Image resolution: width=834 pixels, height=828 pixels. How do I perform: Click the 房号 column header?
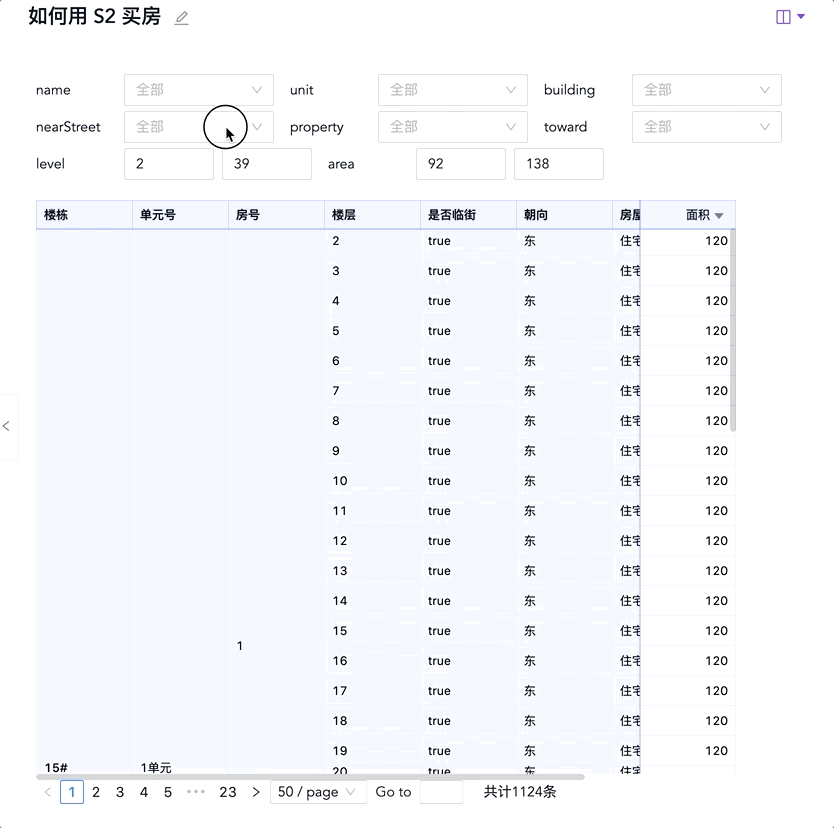pos(277,215)
